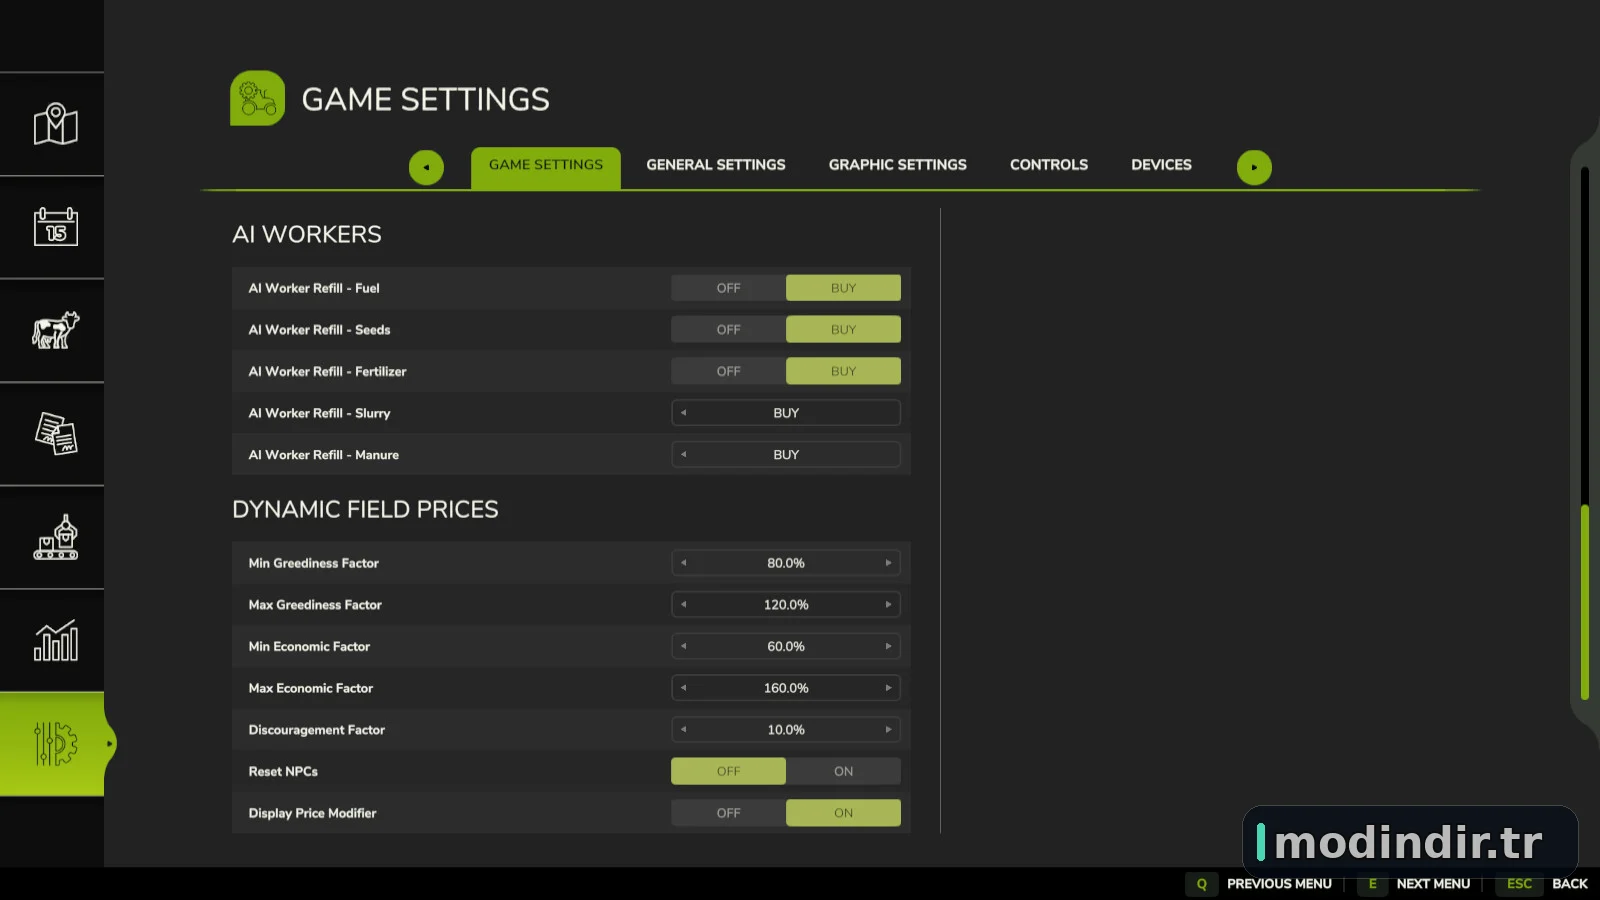Decrease Min Greediness Factor

(x=684, y=563)
